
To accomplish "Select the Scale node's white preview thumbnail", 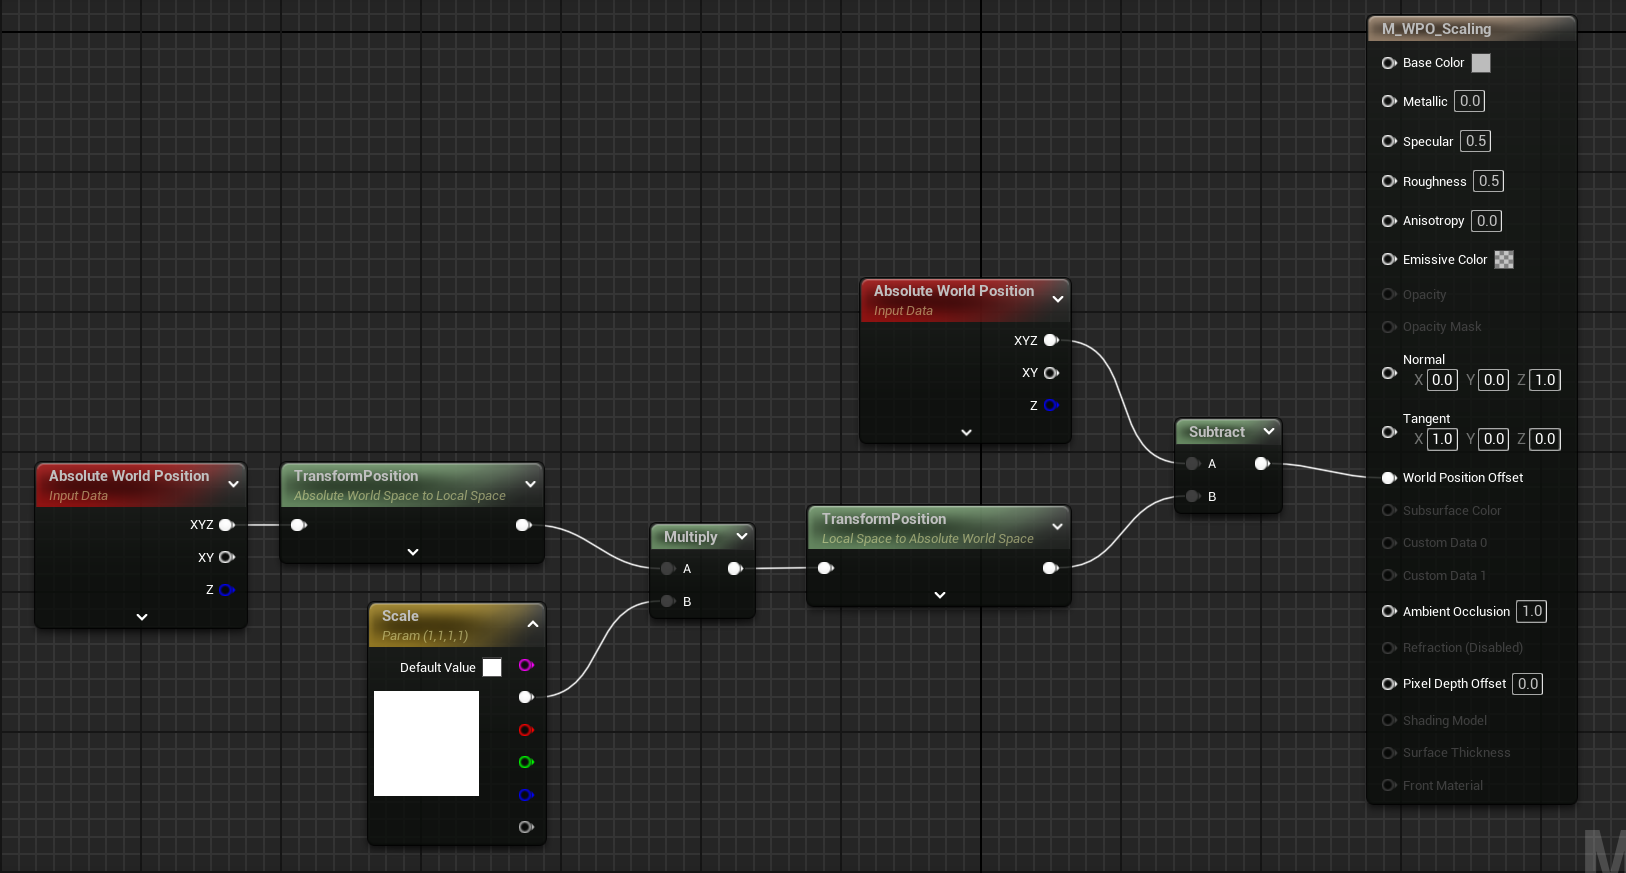I will click(426, 743).
